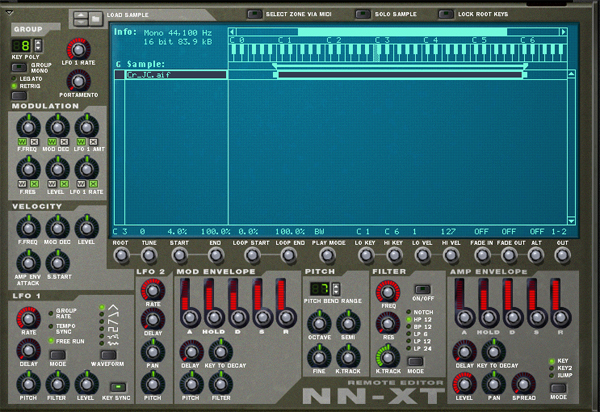Click the TUNE knob

coord(149,255)
